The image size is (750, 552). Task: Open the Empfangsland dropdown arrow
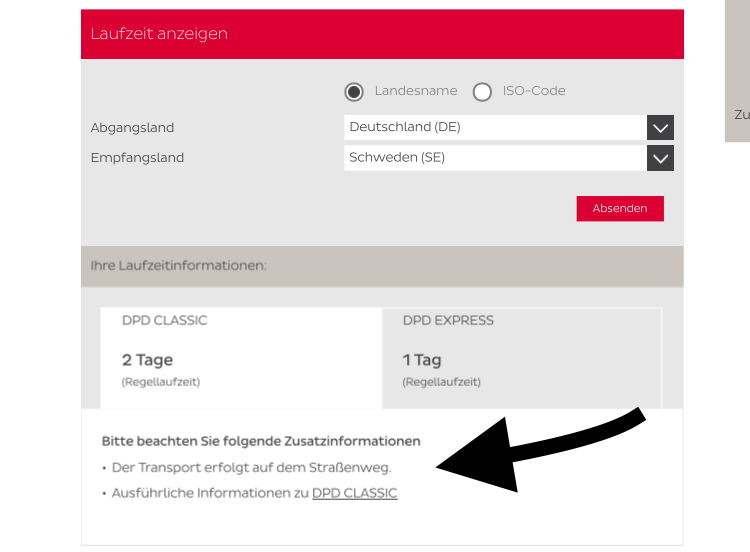pyautogui.click(x=661, y=158)
